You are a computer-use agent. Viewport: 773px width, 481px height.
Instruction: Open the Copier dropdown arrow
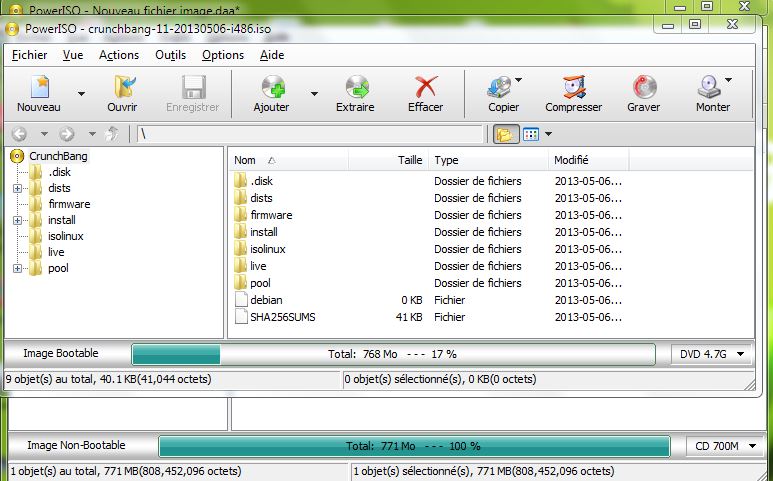tap(519, 80)
